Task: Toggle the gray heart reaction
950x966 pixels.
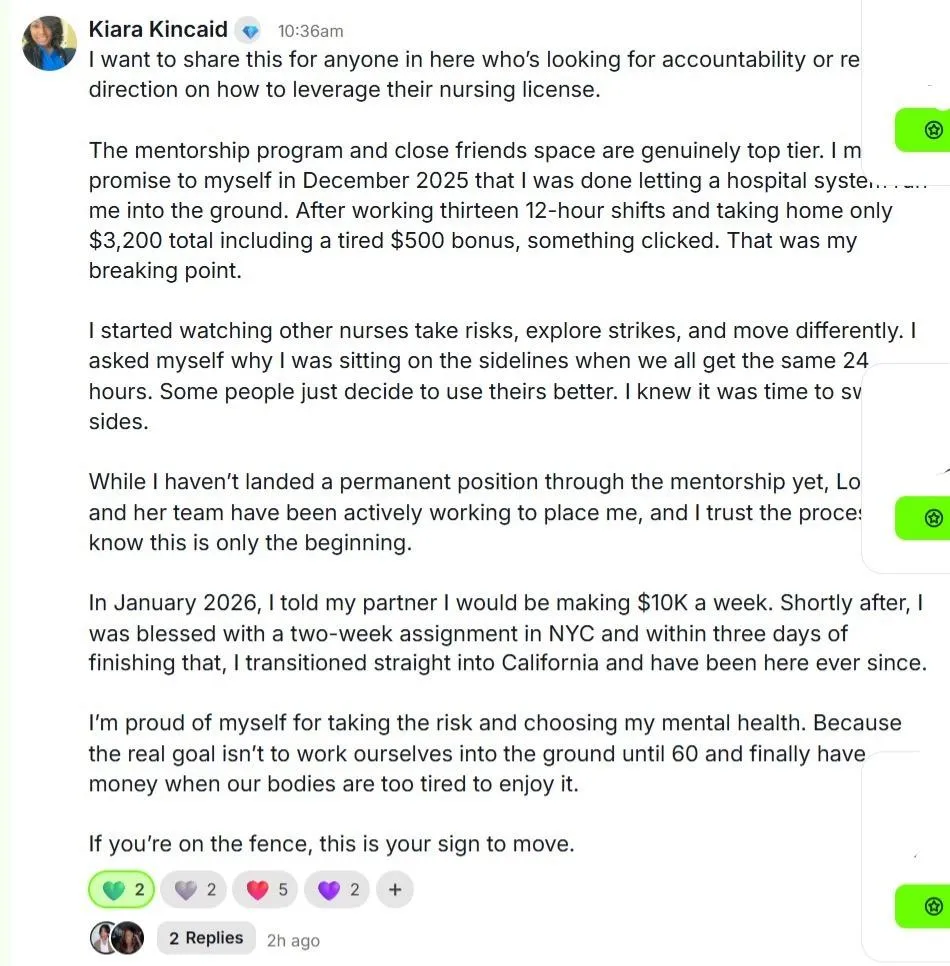Action: click(x=193, y=890)
